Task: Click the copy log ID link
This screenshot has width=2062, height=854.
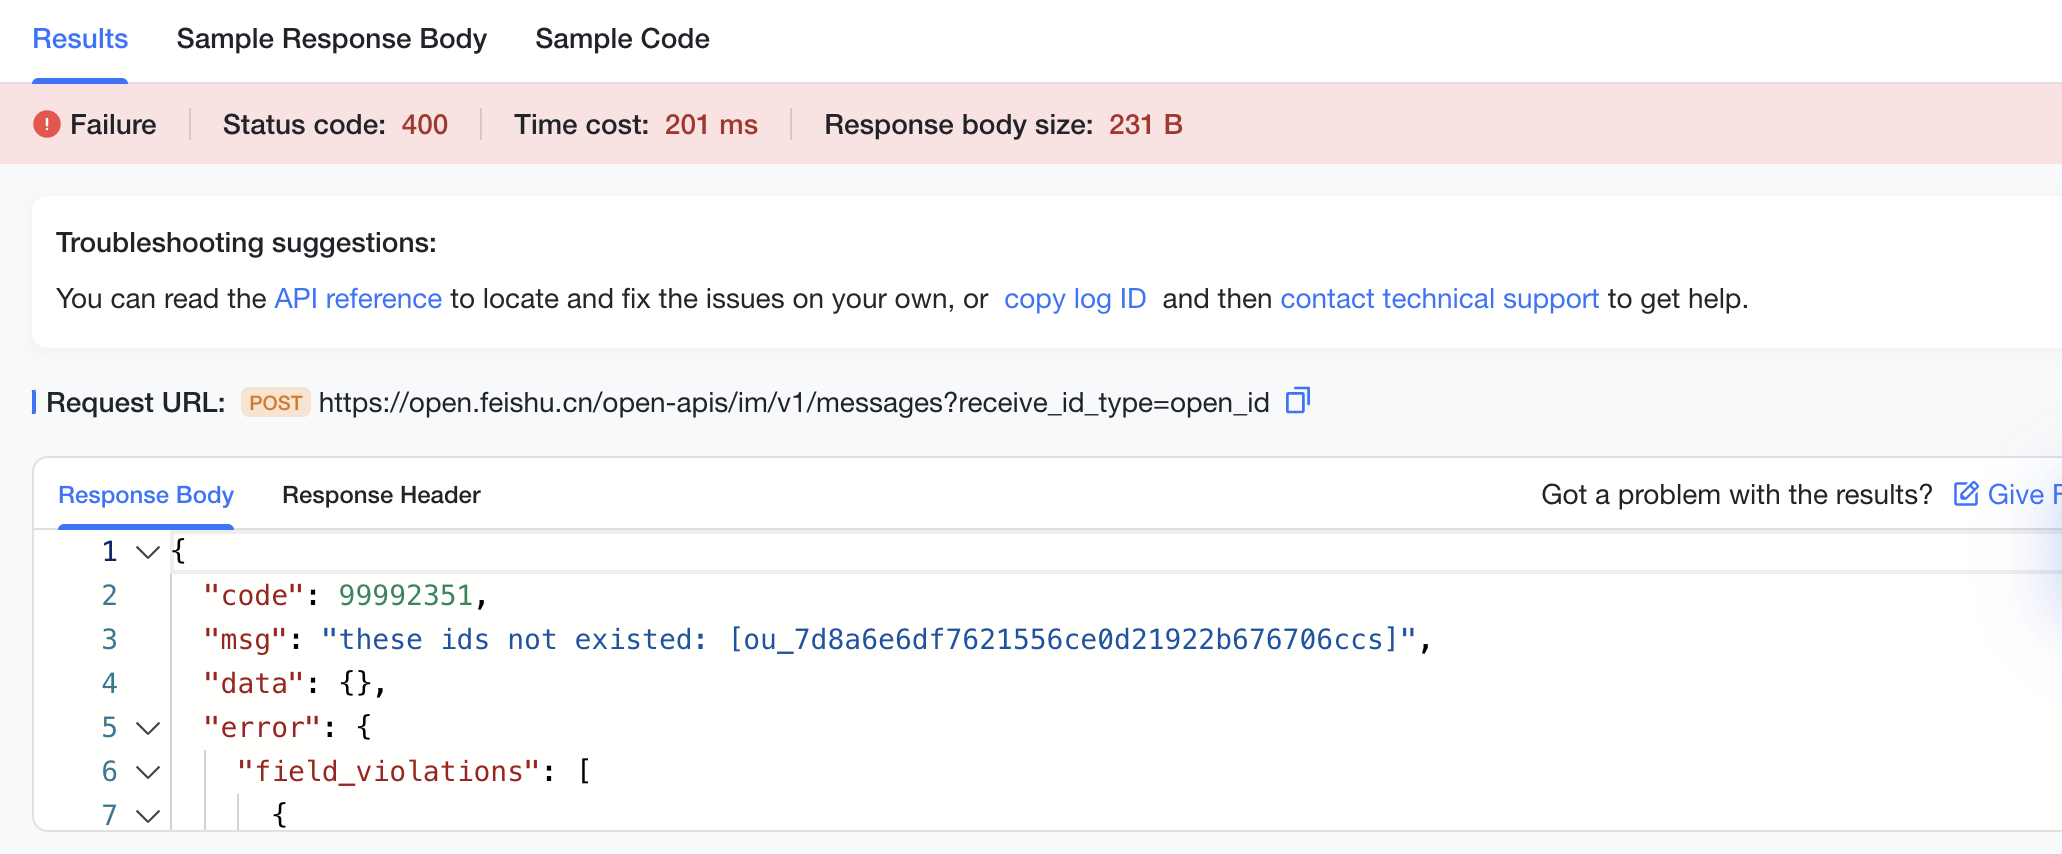Action: coord(1074,299)
